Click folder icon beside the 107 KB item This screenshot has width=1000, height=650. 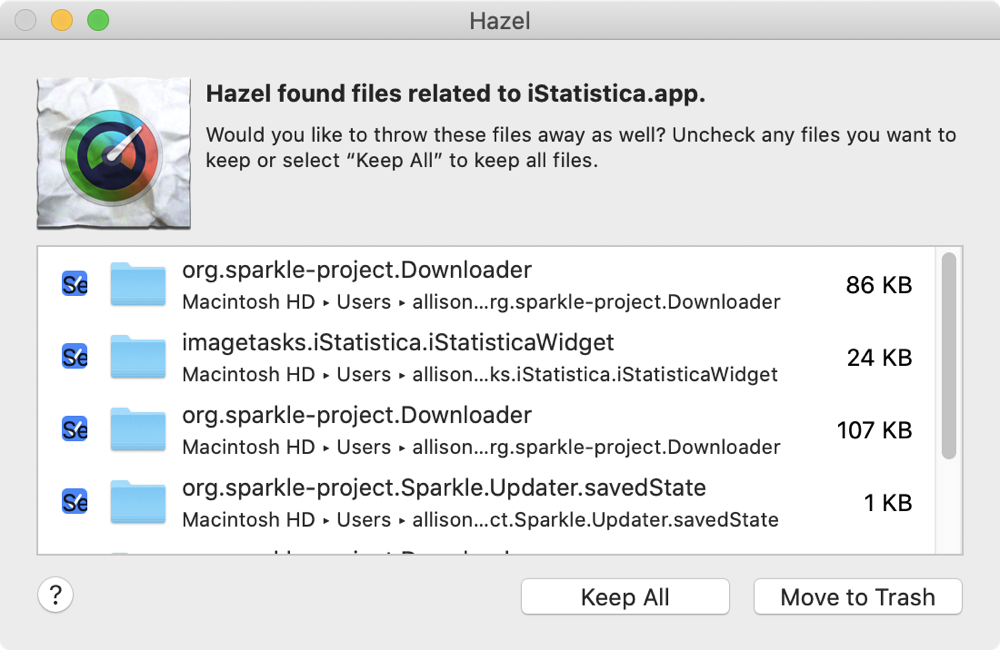(138, 430)
